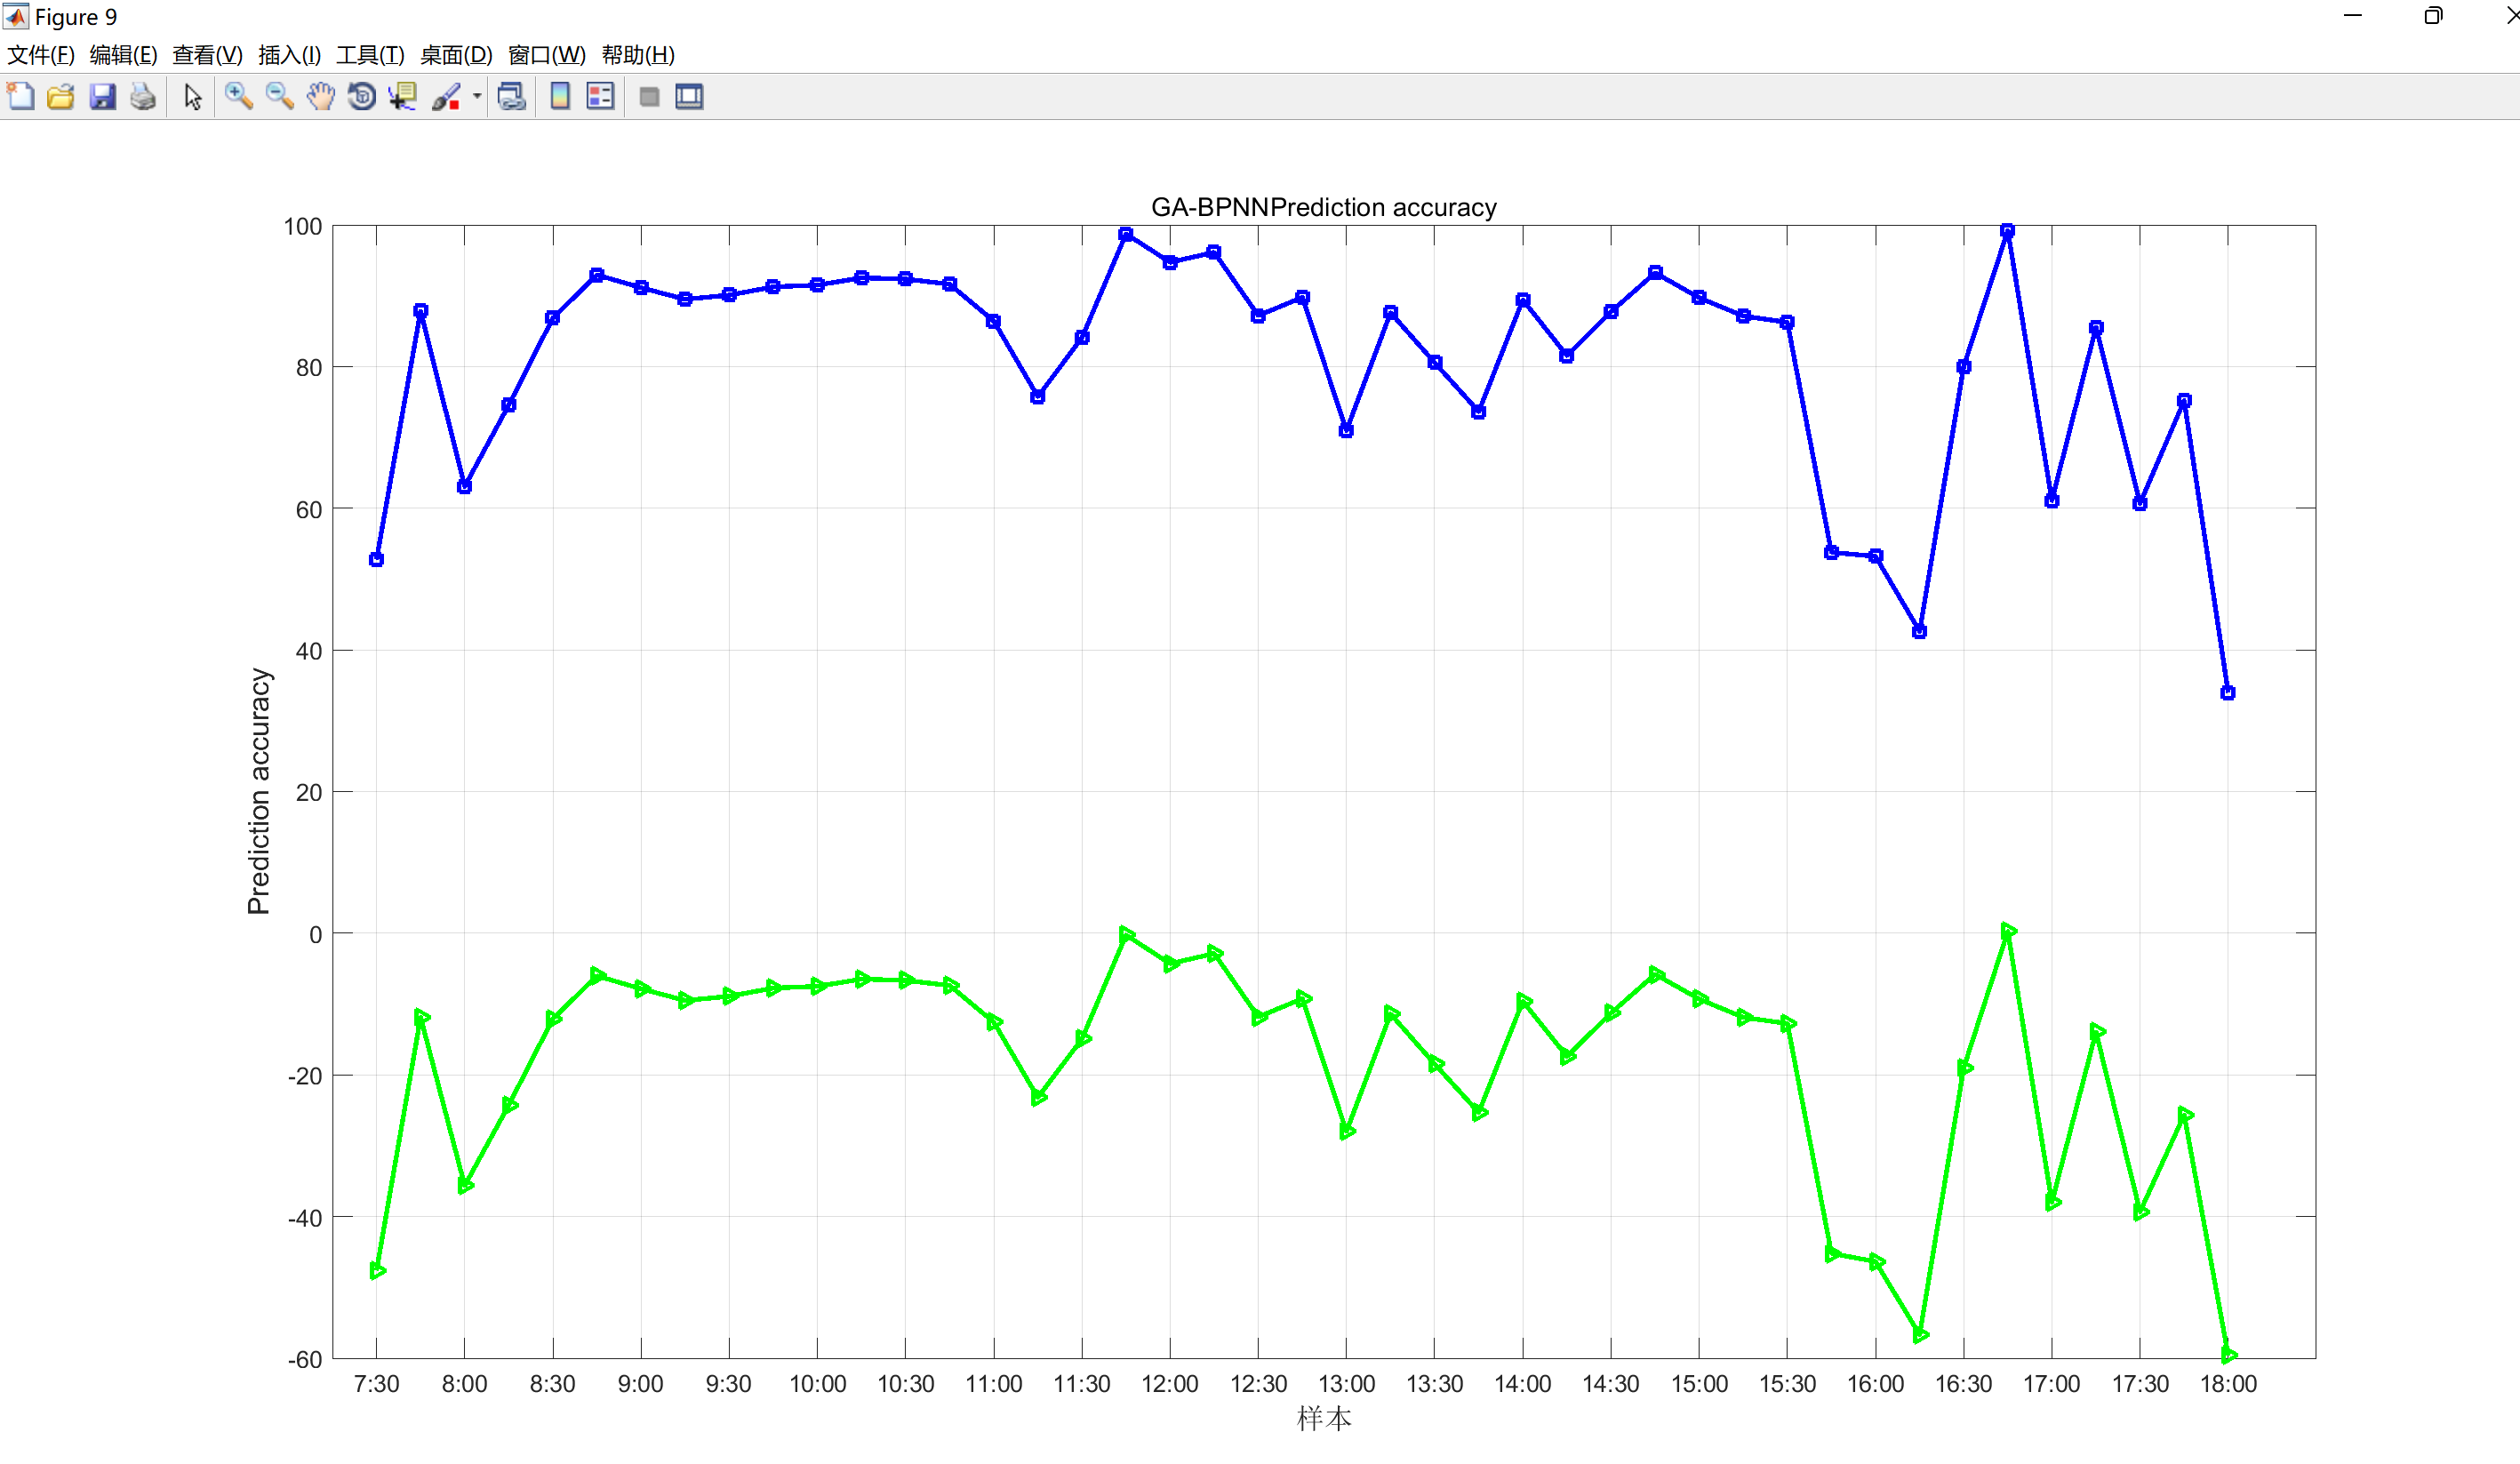The height and width of the screenshot is (1464, 2520).
Task: Activate the Rotate 3D tool
Action: click(361, 97)
